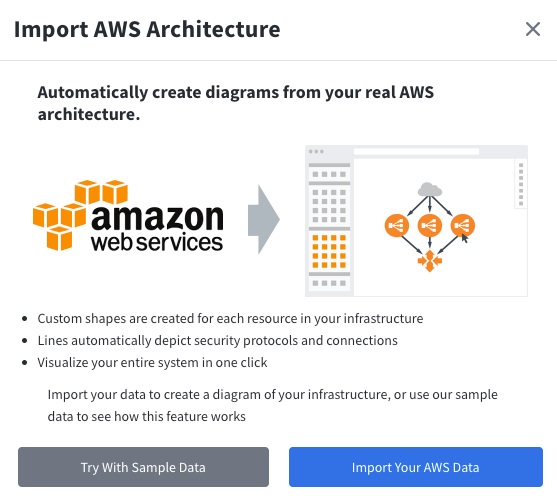Click the gray cloud icon in the diagram
The height and width of the screenshot is (504, 557).
[x=430, y=190]
